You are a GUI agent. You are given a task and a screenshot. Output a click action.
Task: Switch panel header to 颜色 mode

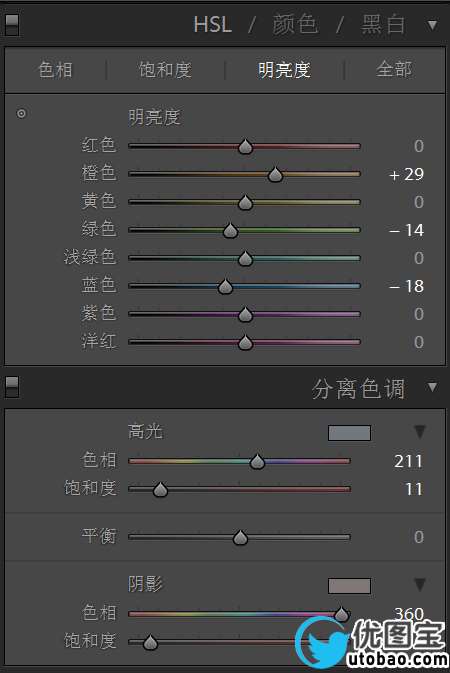pos(295,24)
